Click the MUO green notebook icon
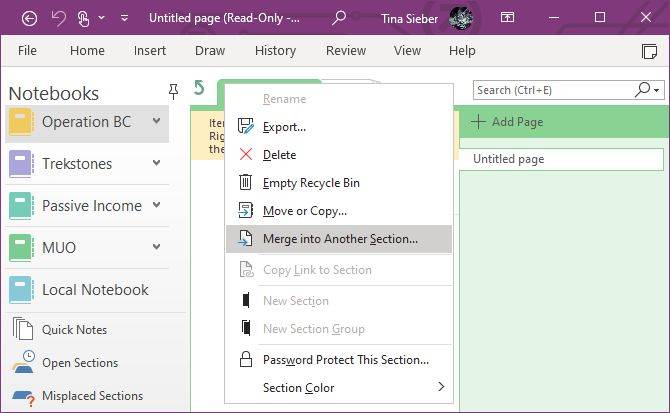The image size is (670, 413). 21,247
